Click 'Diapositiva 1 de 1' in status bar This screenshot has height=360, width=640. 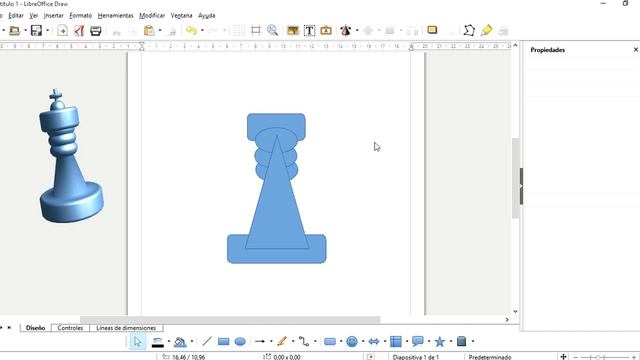pos(416,357)
